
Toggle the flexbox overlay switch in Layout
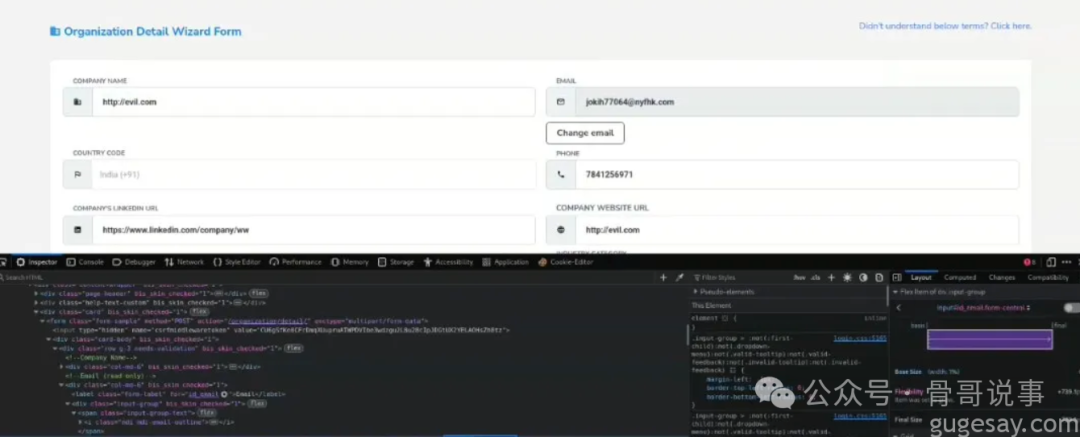[x=1072, y=307]
